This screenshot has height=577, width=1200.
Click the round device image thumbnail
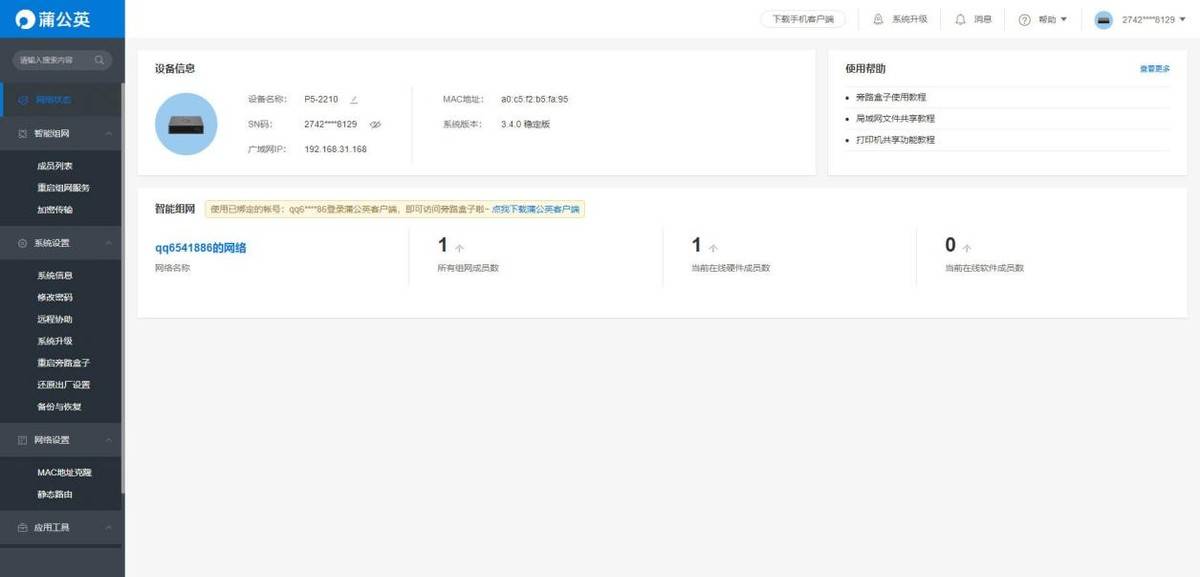click(186, 124)
